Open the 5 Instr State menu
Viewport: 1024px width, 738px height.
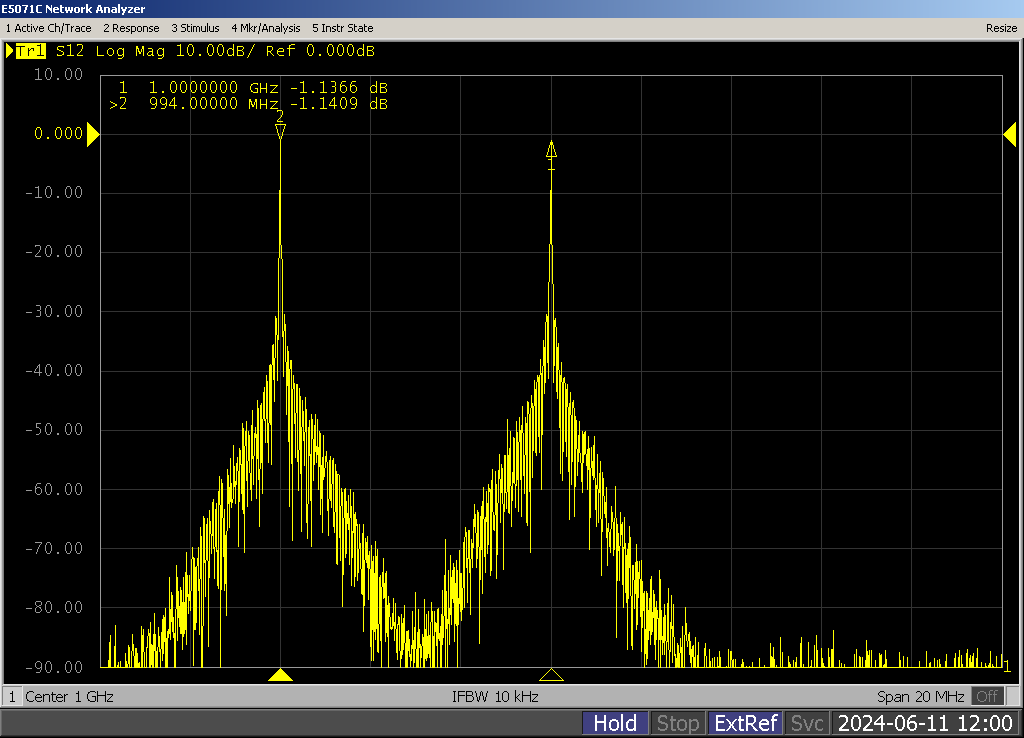342,28
